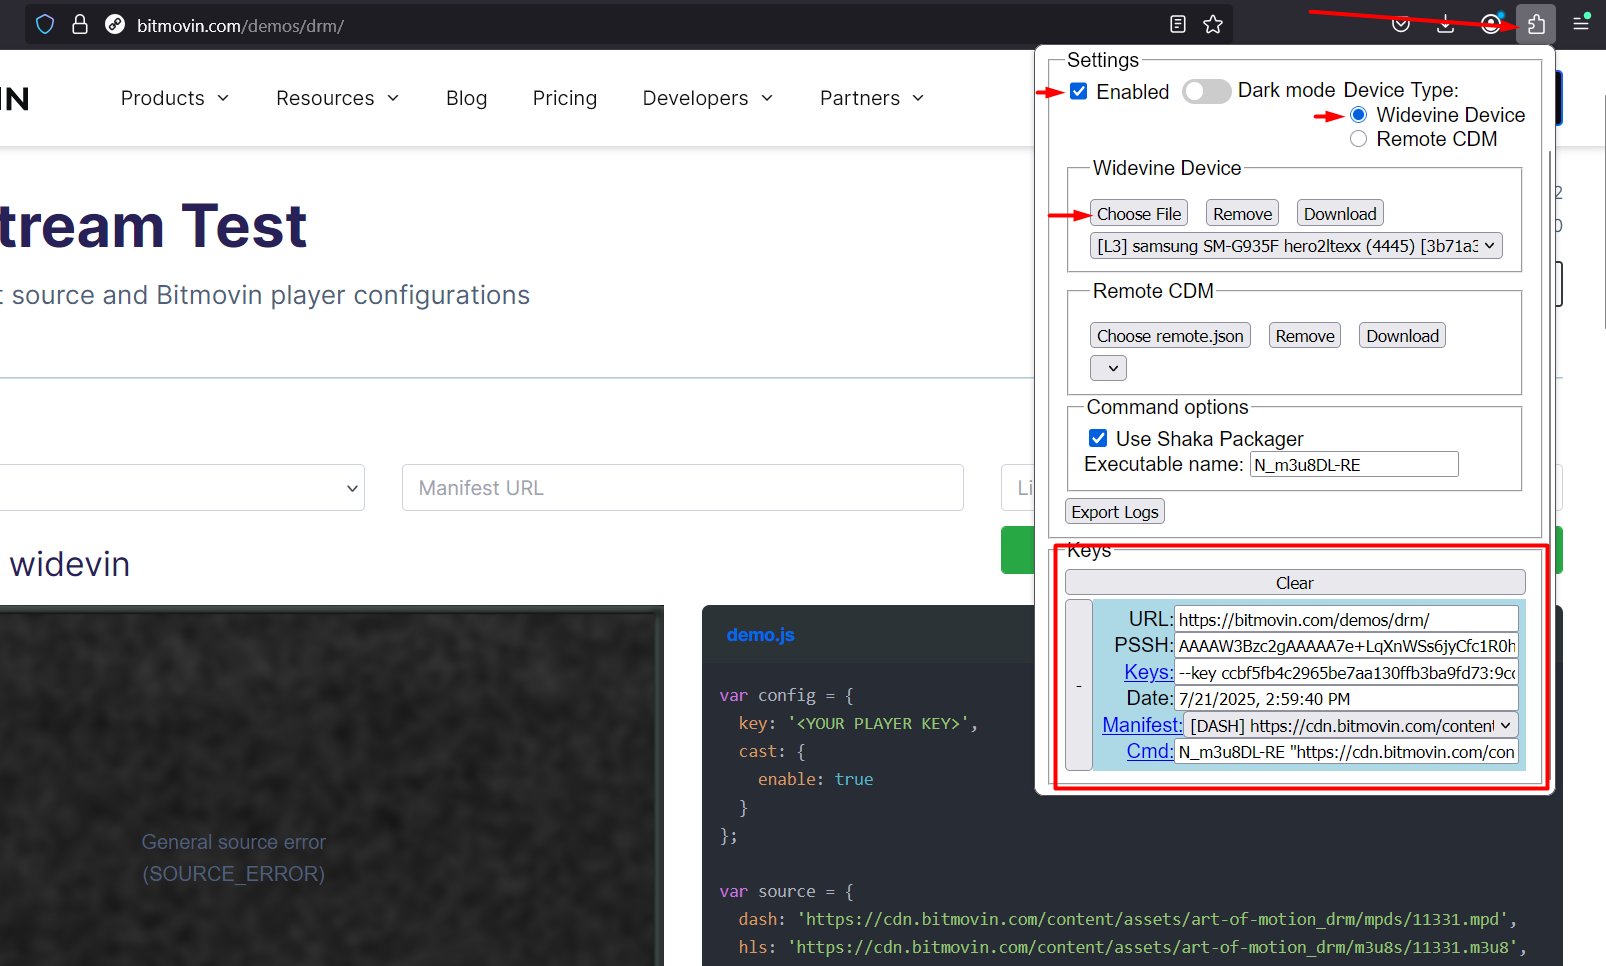Open the site permissions icon
1606x966 pixels.
(115, 24)
